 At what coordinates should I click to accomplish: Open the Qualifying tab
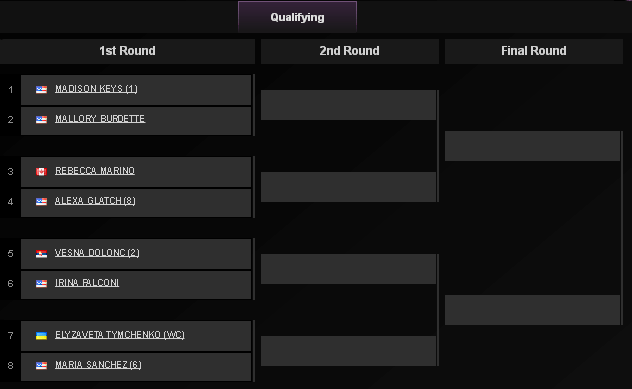tap(297, 17)
